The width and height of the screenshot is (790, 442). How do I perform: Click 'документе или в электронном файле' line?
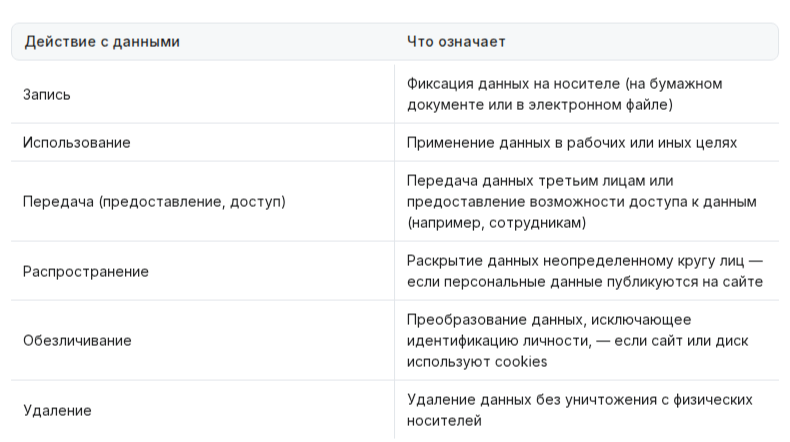540,105
